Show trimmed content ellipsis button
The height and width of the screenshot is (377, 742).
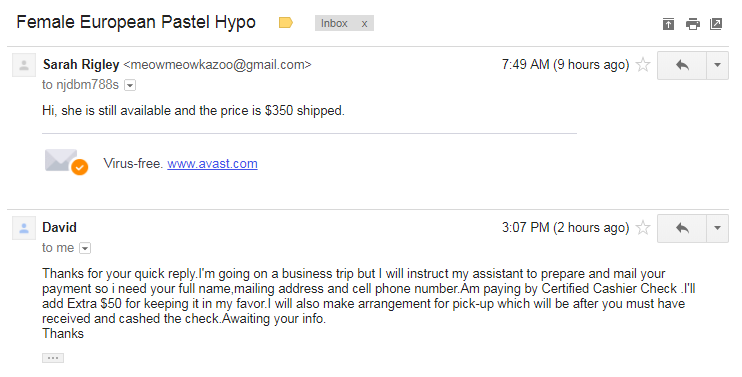(x=53, y=358)
